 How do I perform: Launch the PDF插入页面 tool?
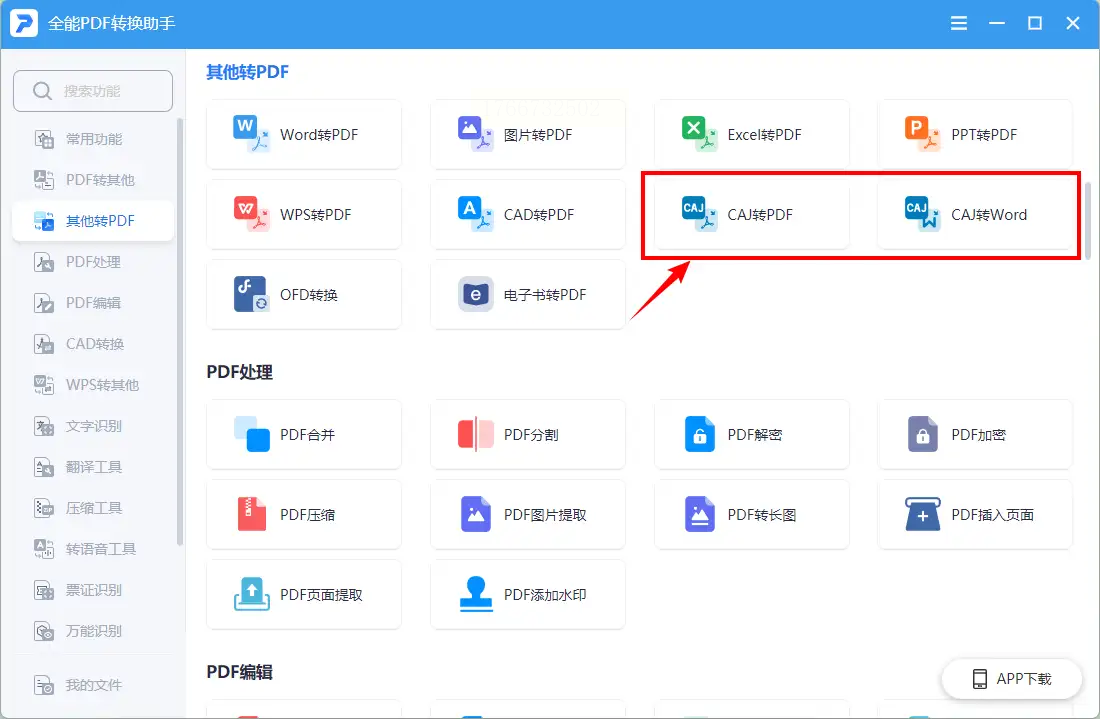coord(975,514)
